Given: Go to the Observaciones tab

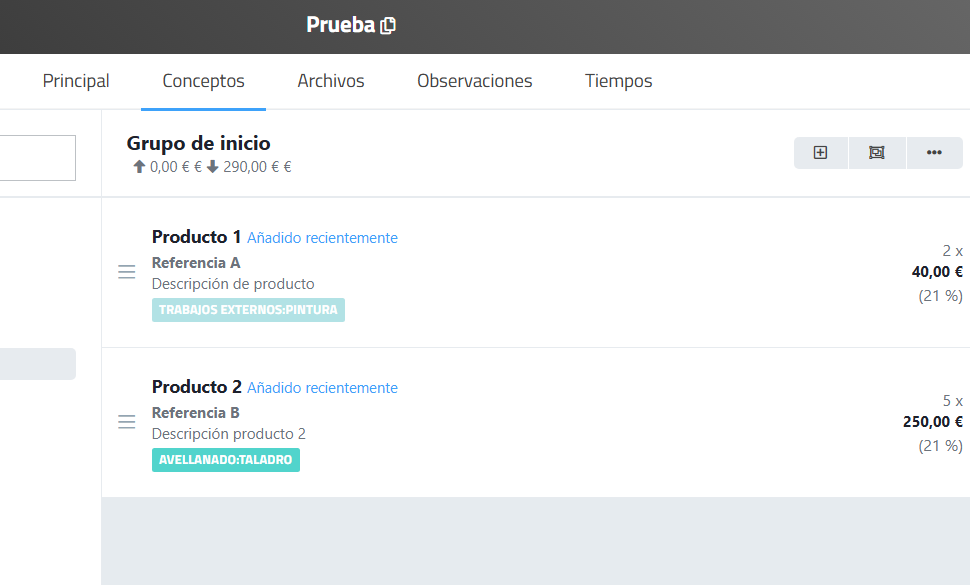Looking at the screenshot, I should (474, 81).
